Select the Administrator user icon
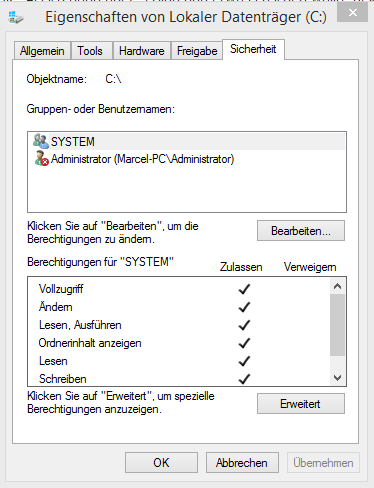This screenshot has width=374, height=488. point(41,159)
